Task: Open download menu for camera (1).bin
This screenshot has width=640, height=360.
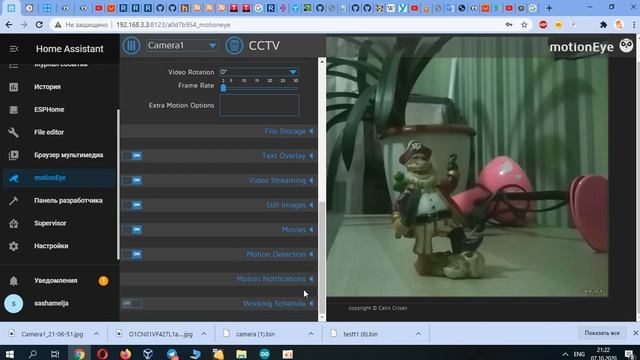Action: 311,334
